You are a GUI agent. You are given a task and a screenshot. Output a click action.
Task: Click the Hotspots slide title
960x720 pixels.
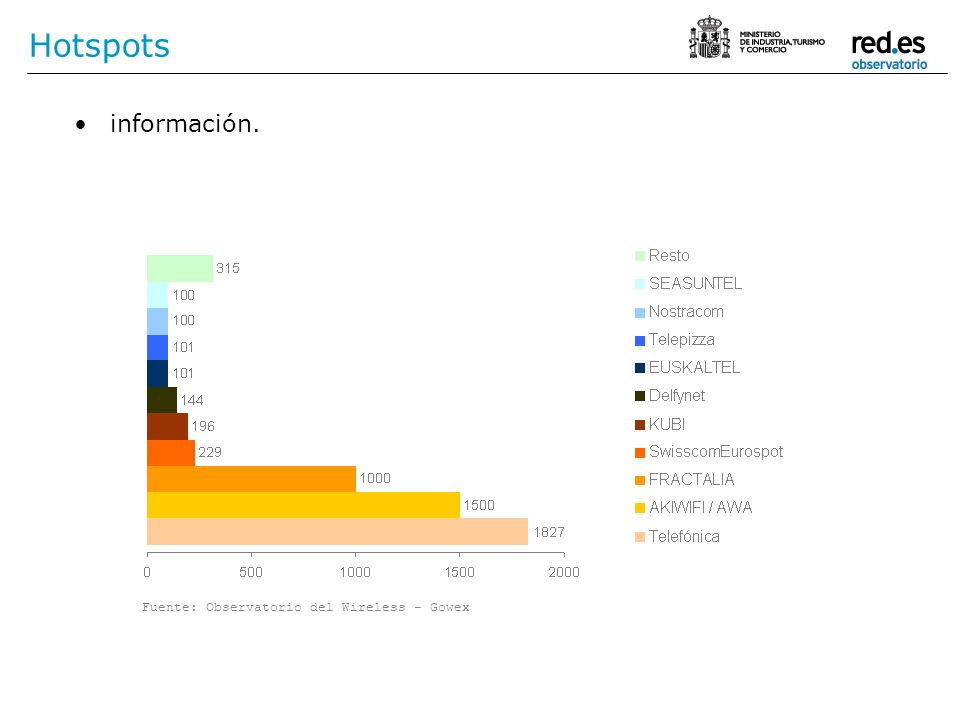[99, 46]
